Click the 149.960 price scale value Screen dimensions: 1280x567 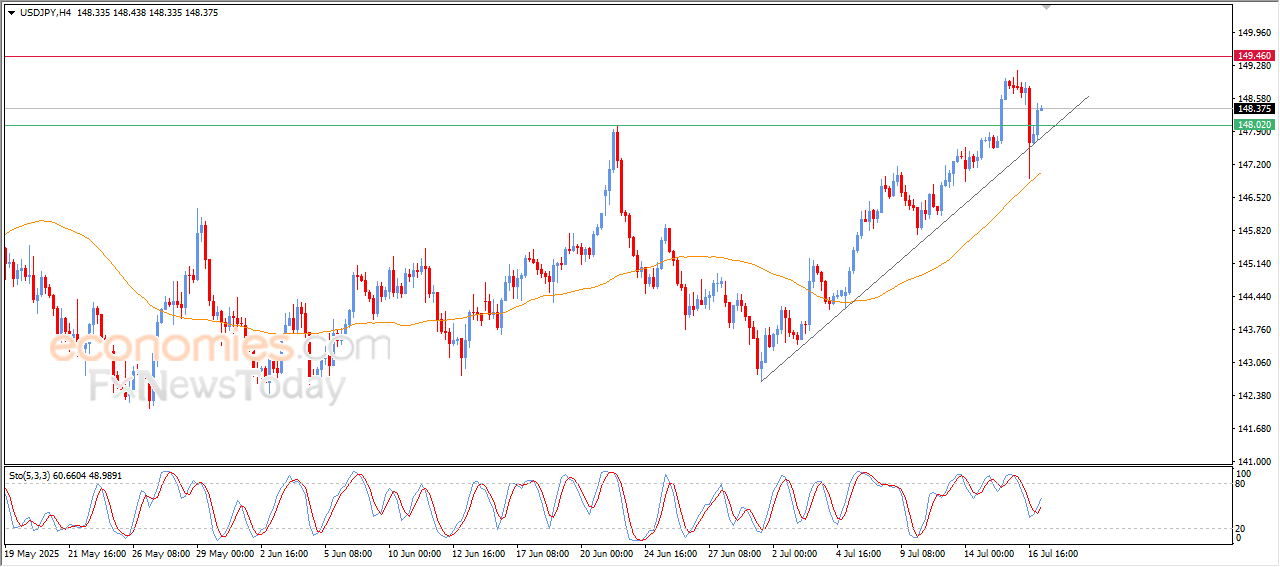click(1256, 32)
